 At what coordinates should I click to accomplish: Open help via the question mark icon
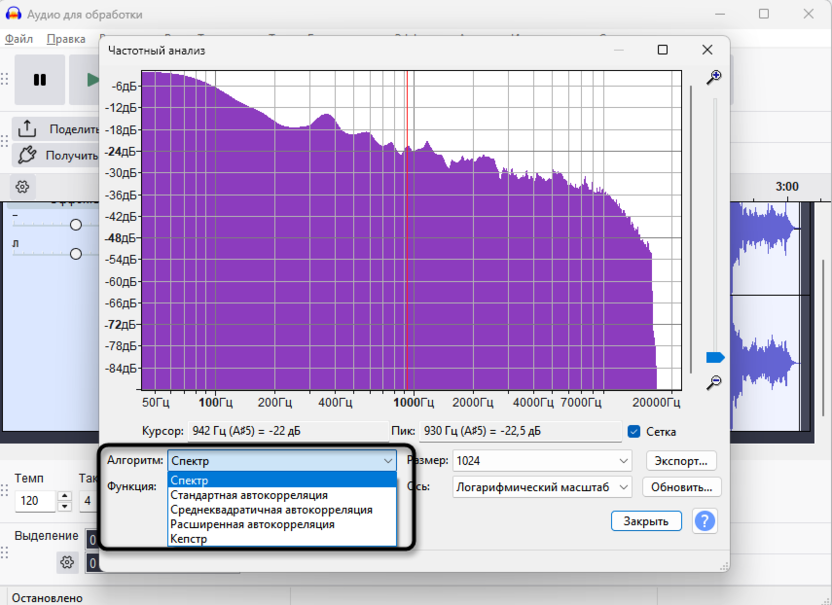[704, 521]
